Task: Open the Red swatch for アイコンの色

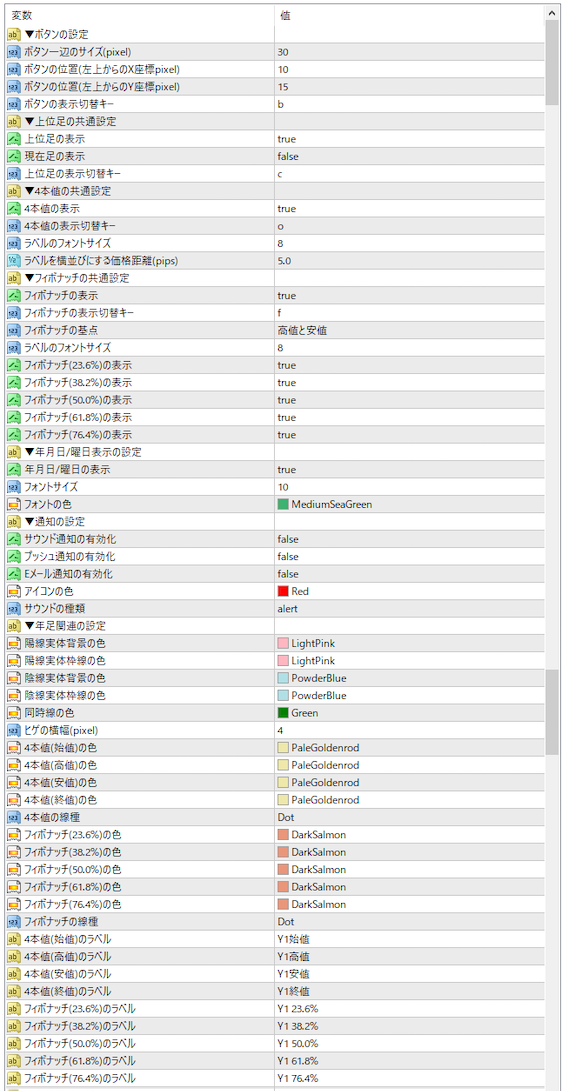Action: (283, 591)
